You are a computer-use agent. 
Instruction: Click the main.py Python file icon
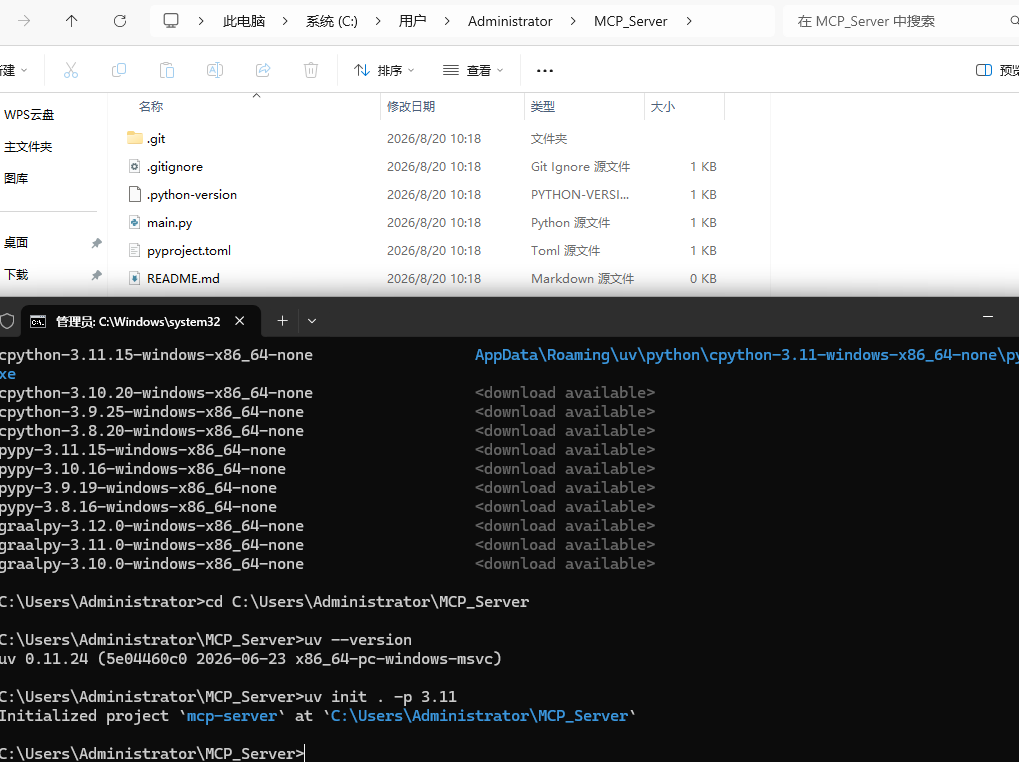pos(135,222)
